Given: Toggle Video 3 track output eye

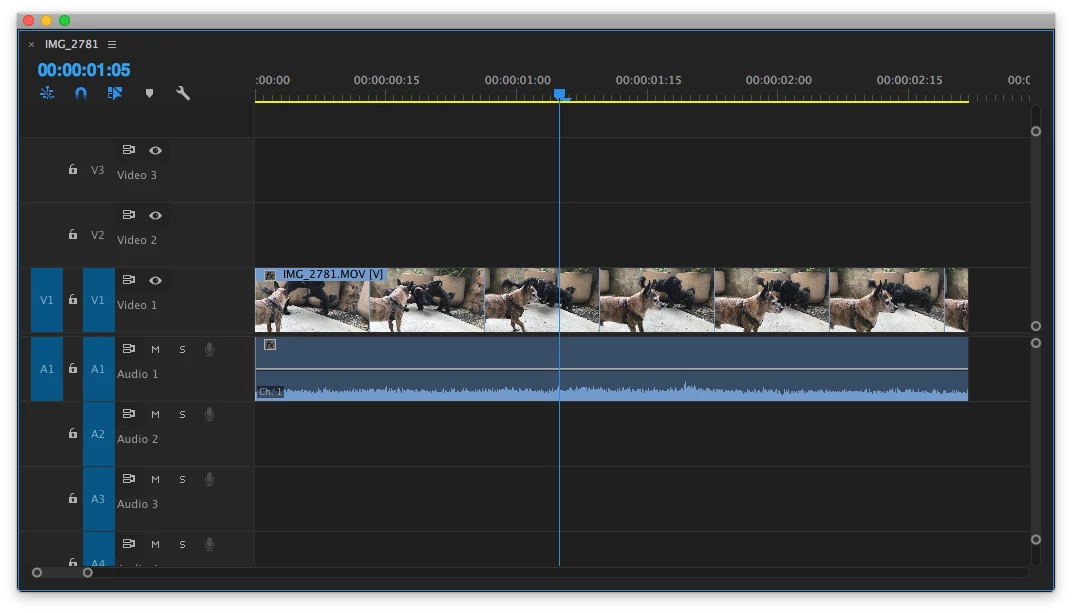Looking at the screenshot, I should 156,150.
